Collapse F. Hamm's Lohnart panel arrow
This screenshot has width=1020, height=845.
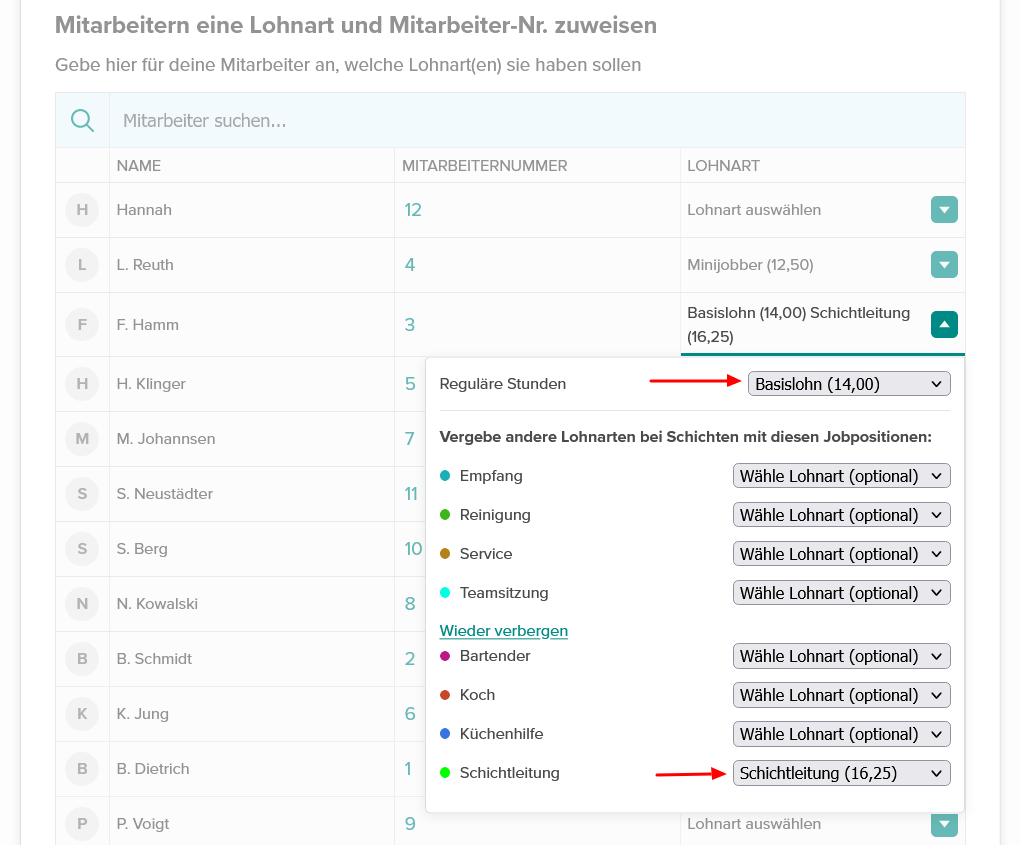[944, 325]
